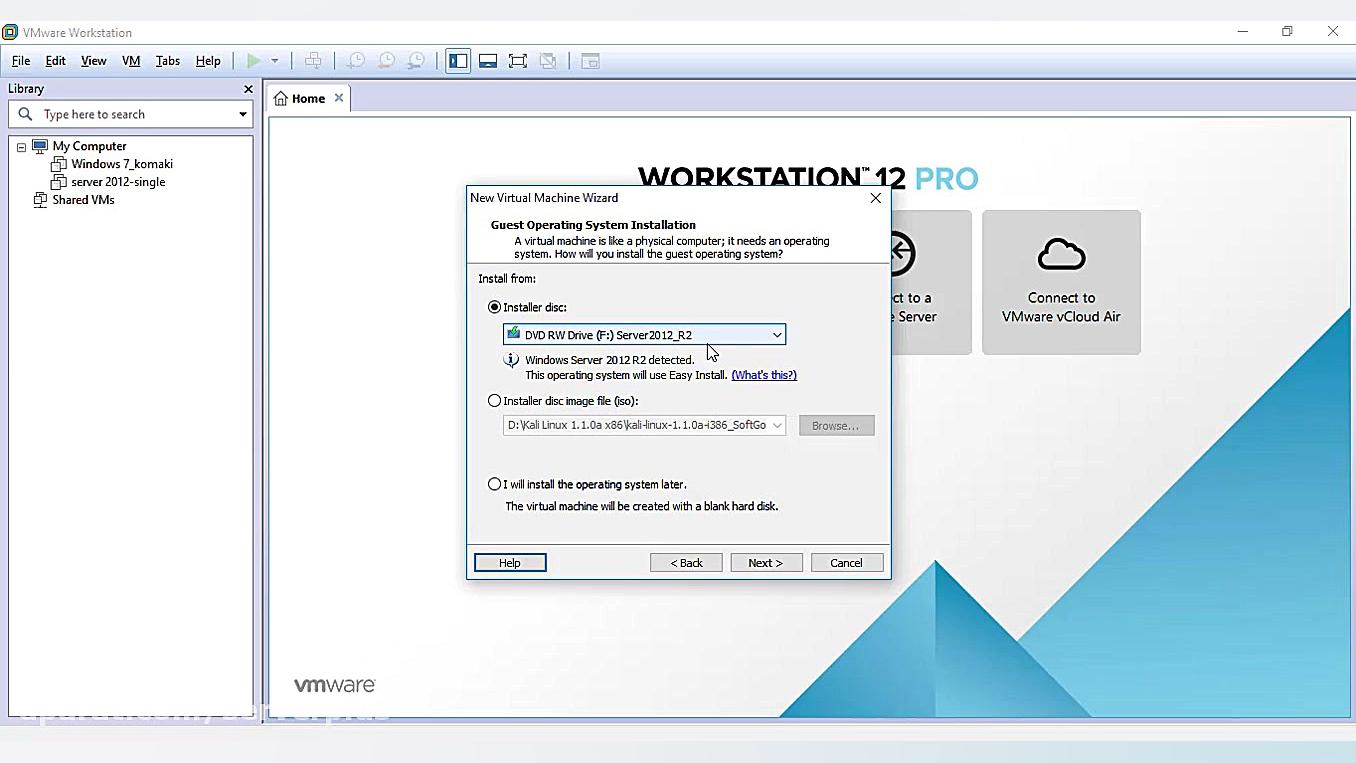Click the Browse... button
Viewport: 1356px width, 763px height.
coord(836,425)
